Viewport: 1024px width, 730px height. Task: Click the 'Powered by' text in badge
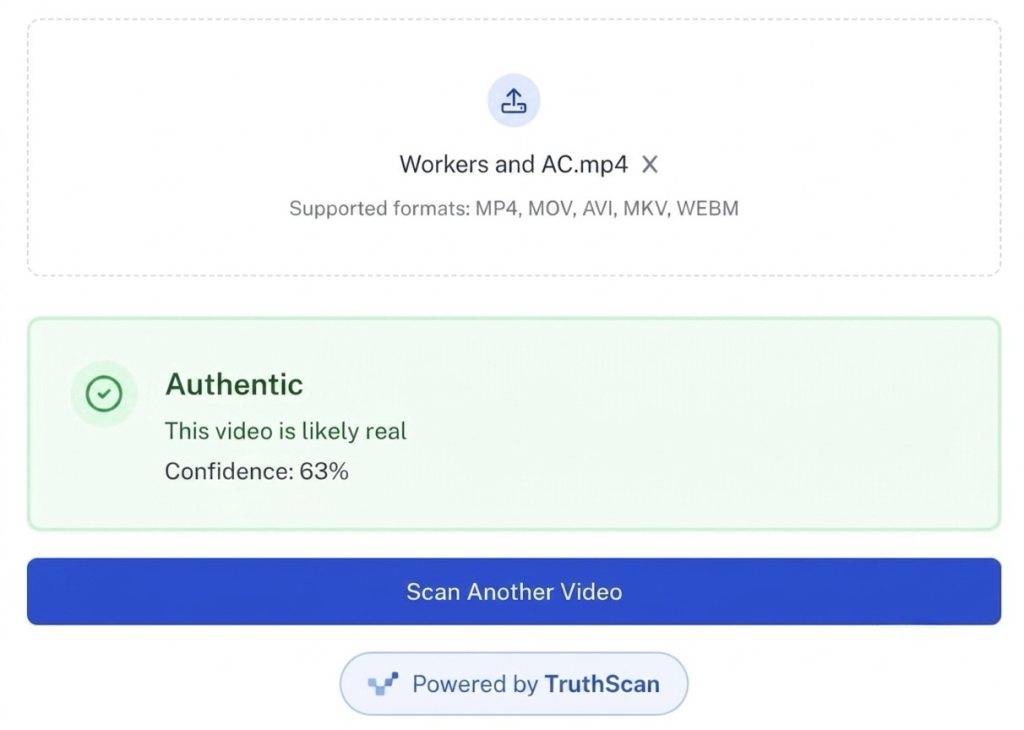coord(475,684)
